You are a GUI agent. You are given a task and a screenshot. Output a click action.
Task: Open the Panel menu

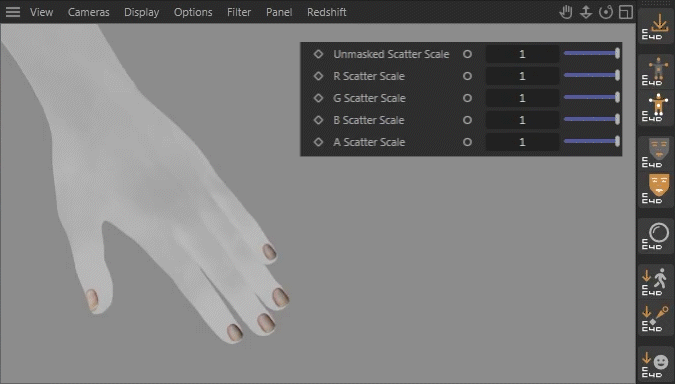click(279, 12)
